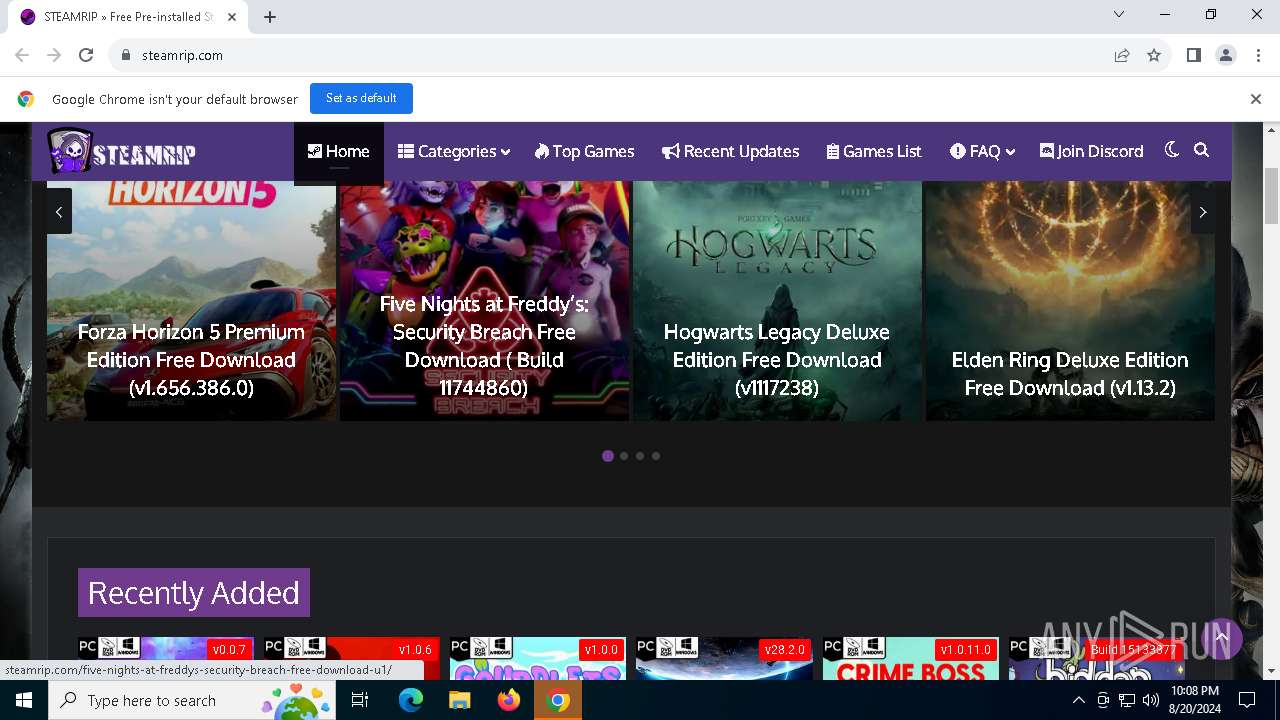Show next slide in carousel
Viewport: 1280px width, 720px height.
pos(1203,211)
